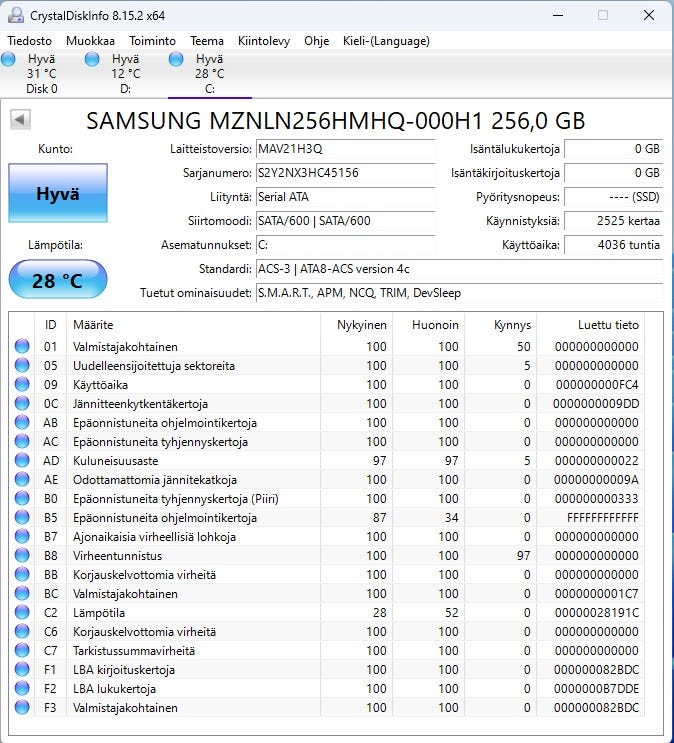Viewport: 674px width, 743px height.
Task: Click the 28 °C temperature button
Action: coord(57,280)
